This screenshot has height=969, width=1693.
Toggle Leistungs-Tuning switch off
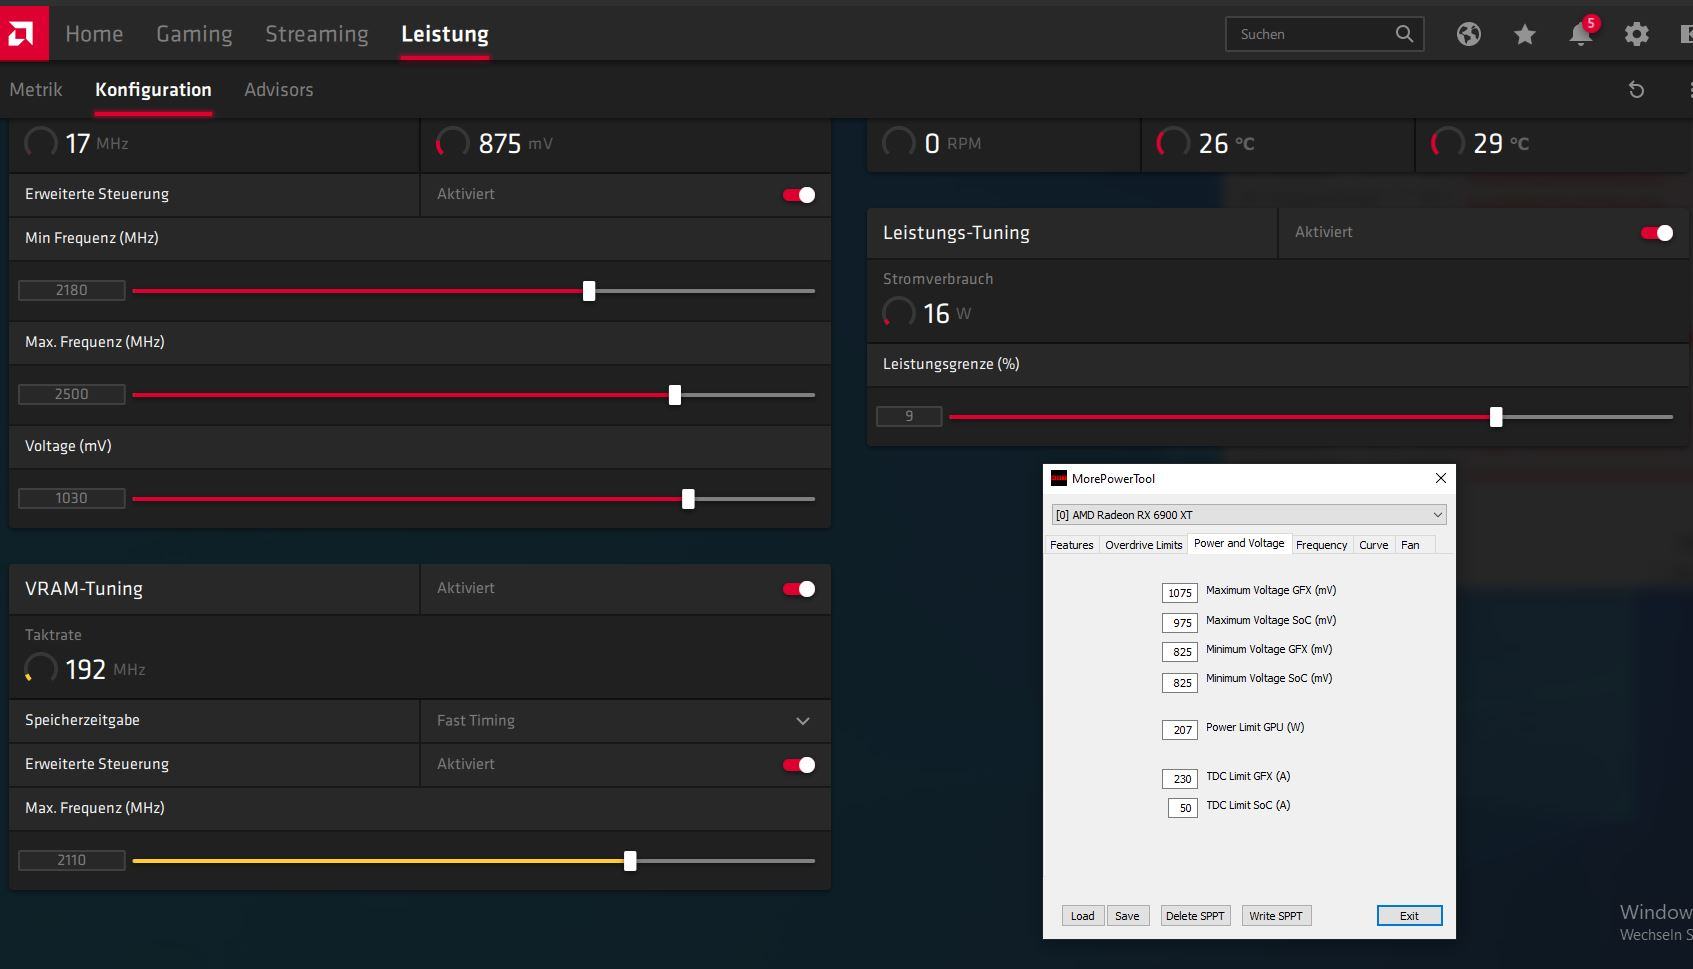click(x=1657, y=233)
